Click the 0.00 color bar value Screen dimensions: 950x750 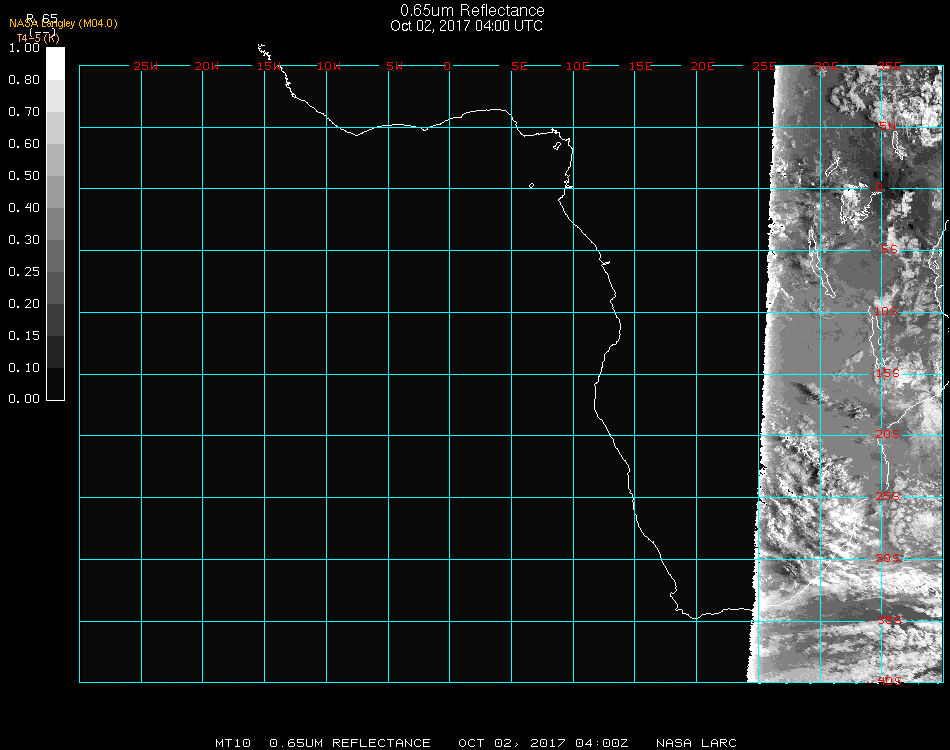point(24,399)
